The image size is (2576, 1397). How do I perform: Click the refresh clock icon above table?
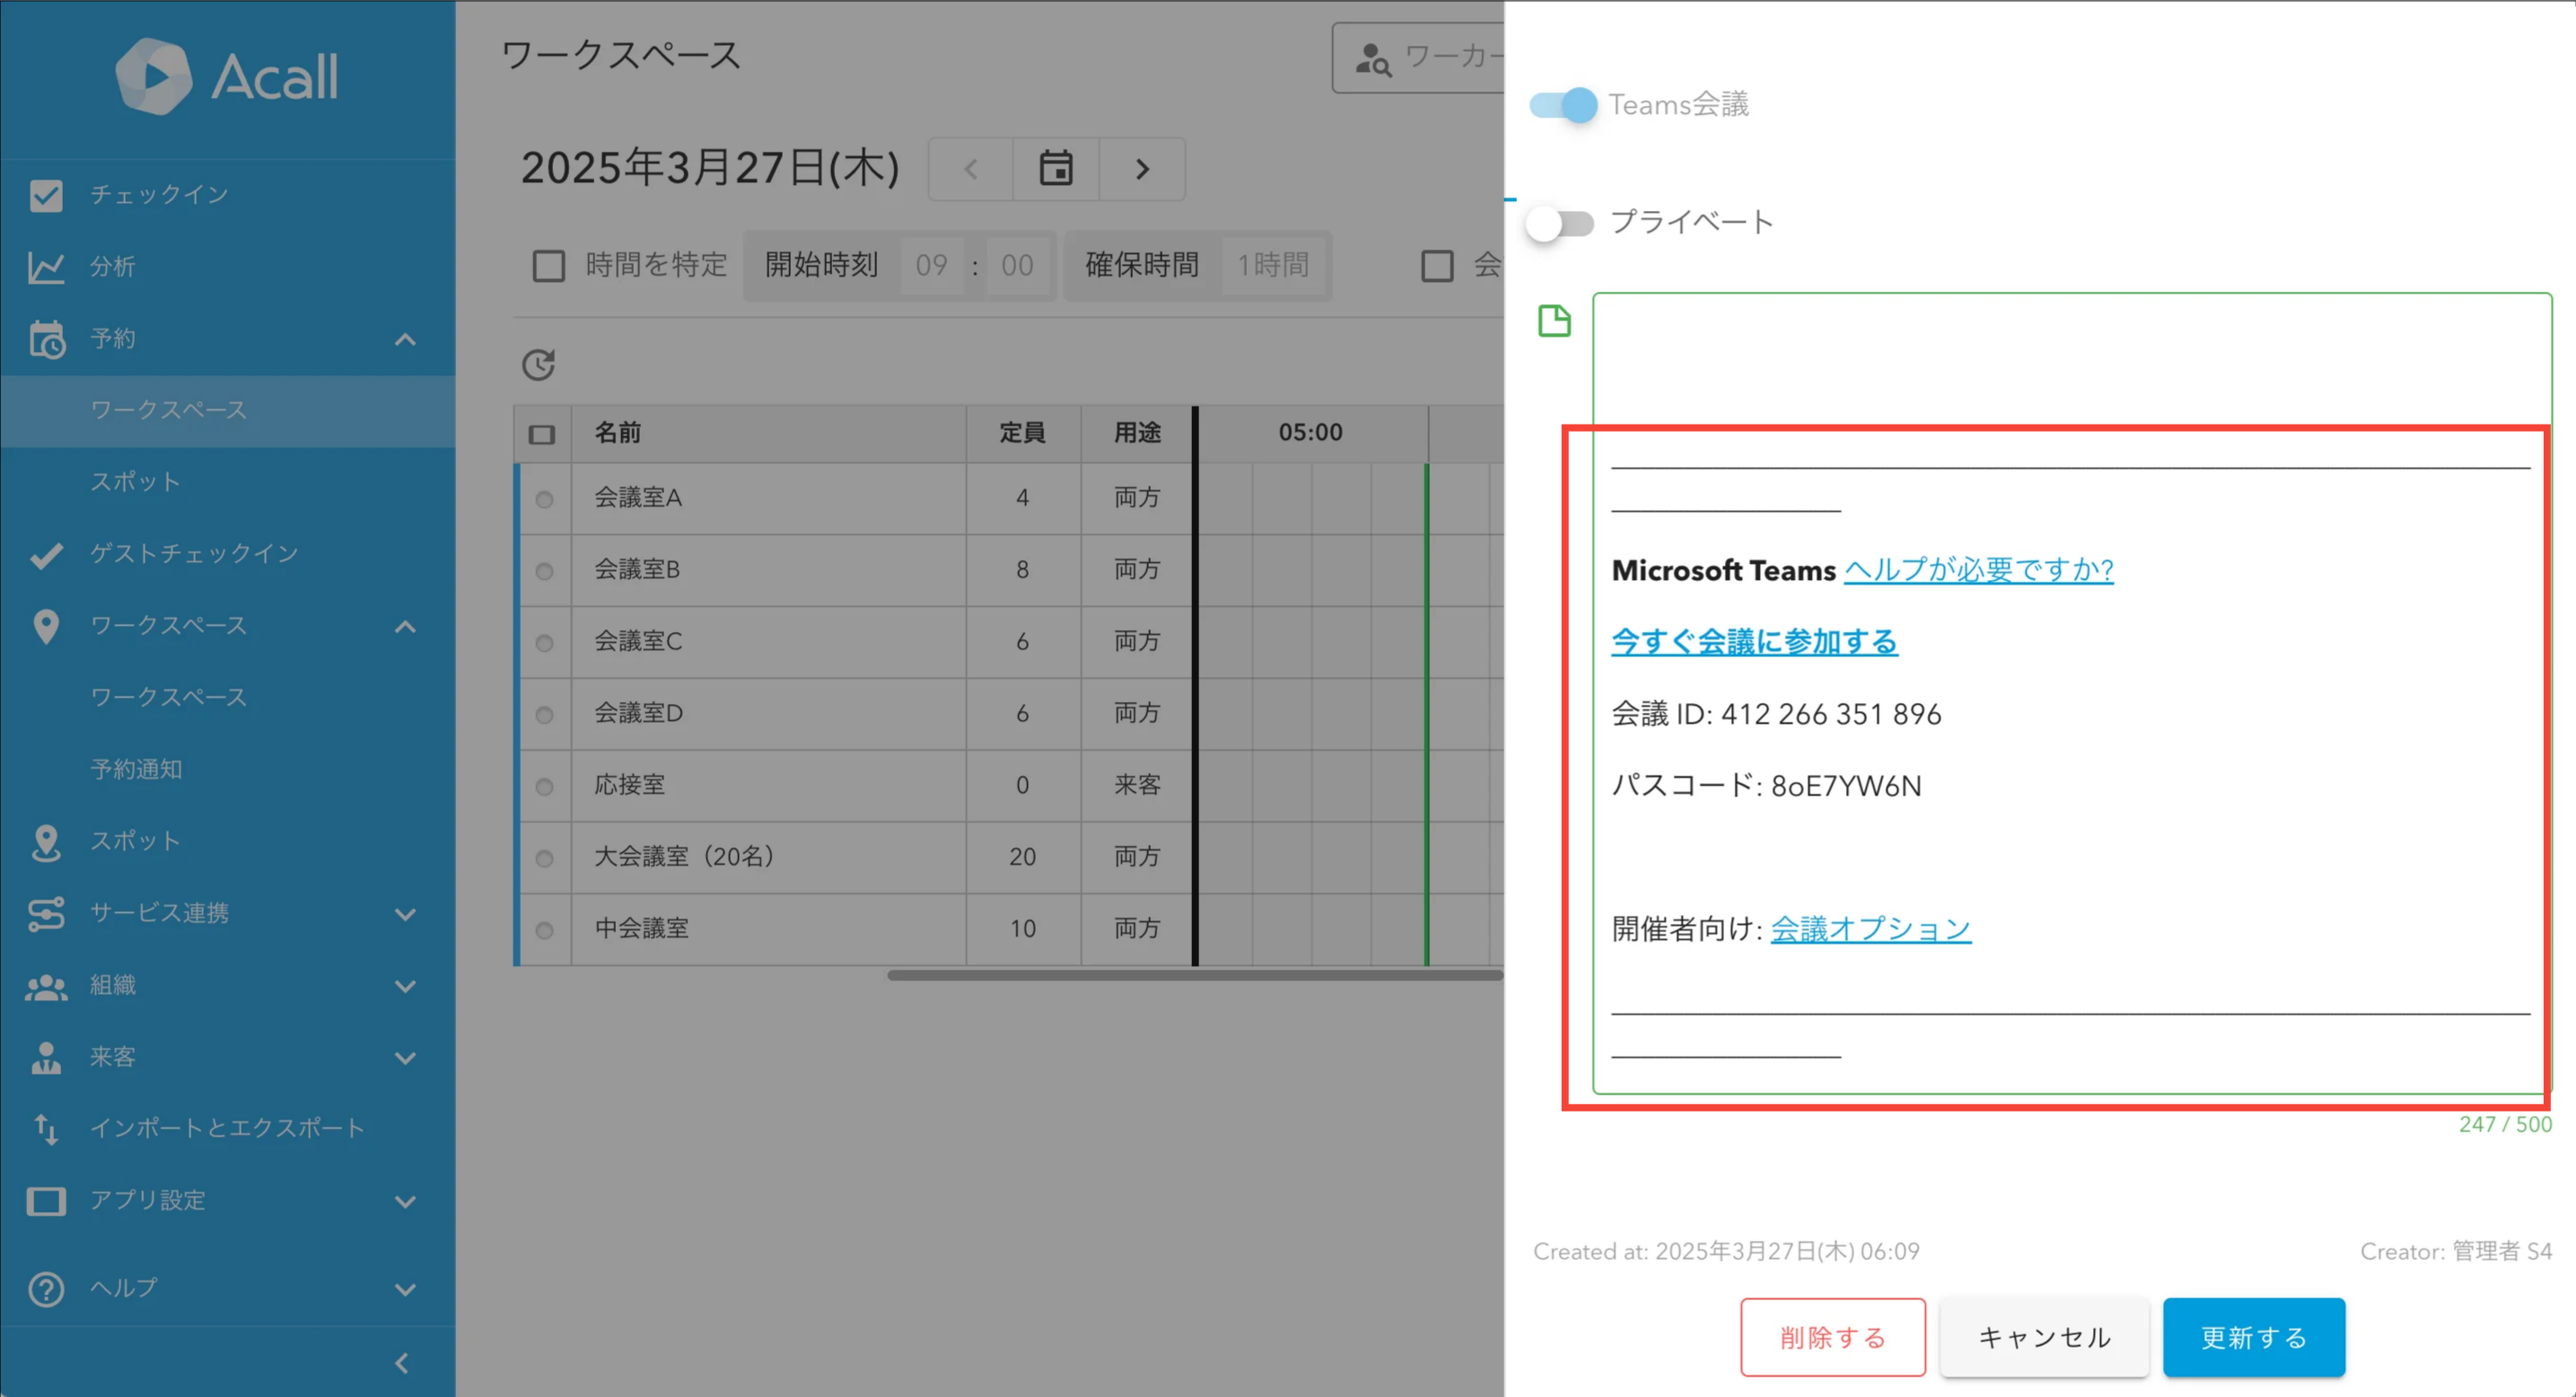point(538,365)
